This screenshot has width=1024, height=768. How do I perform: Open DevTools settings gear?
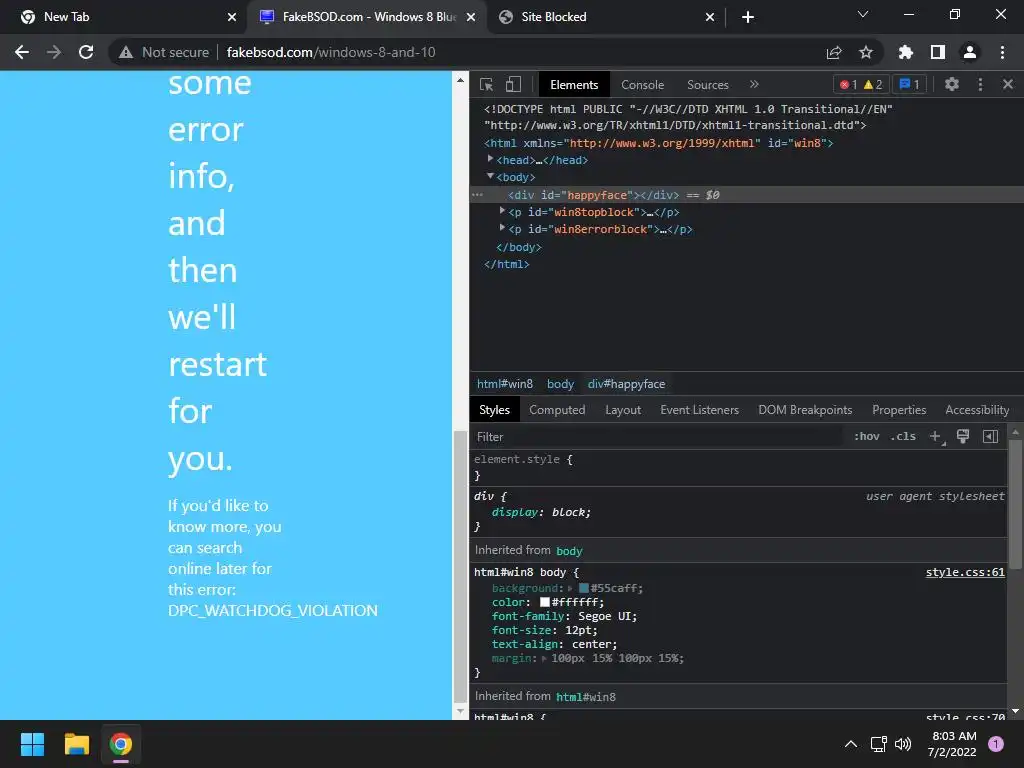point(952,84)
